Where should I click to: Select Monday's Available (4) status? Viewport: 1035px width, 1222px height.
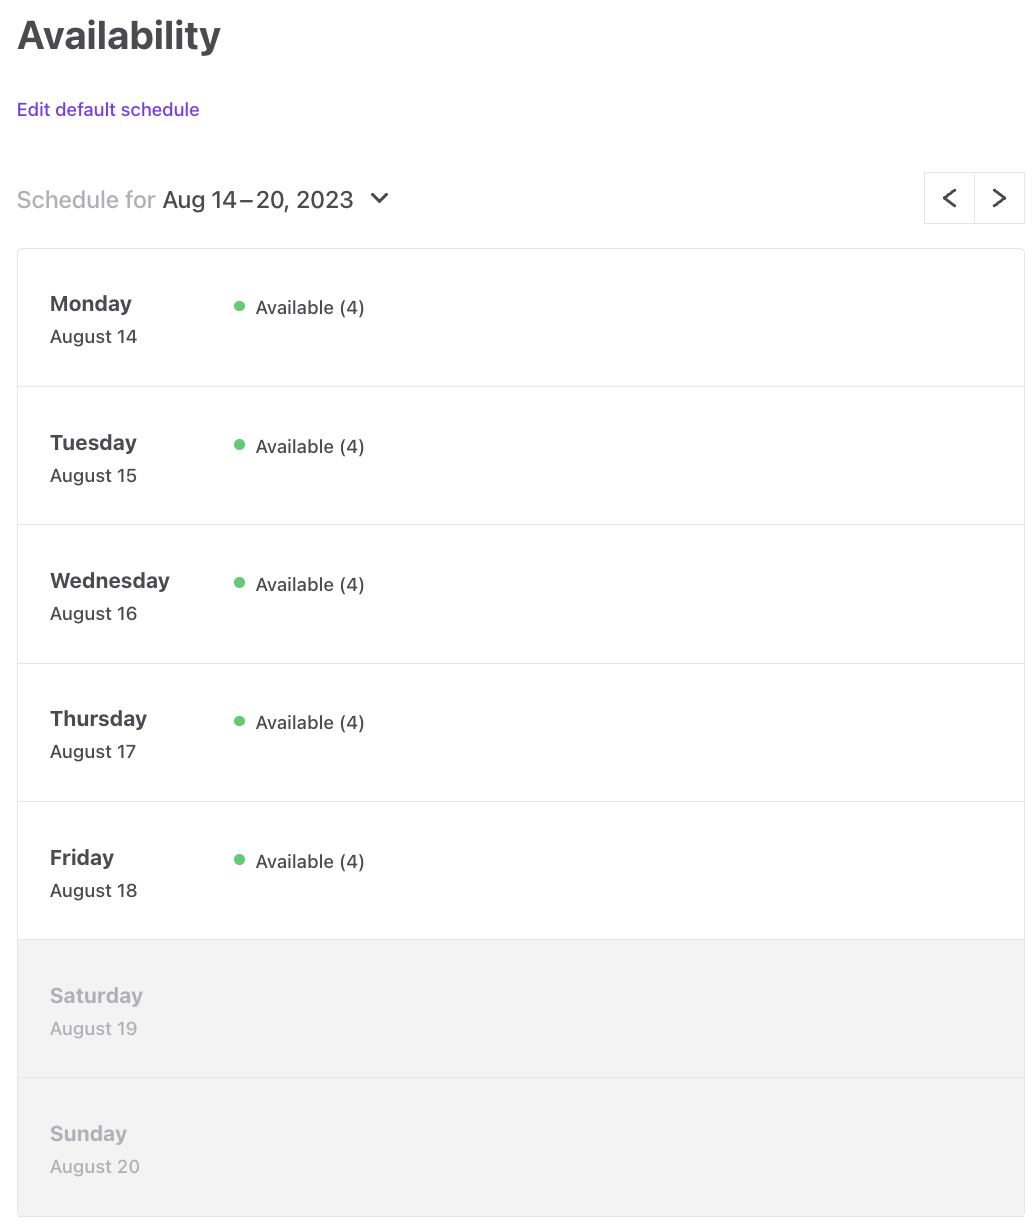pos(310,307)
